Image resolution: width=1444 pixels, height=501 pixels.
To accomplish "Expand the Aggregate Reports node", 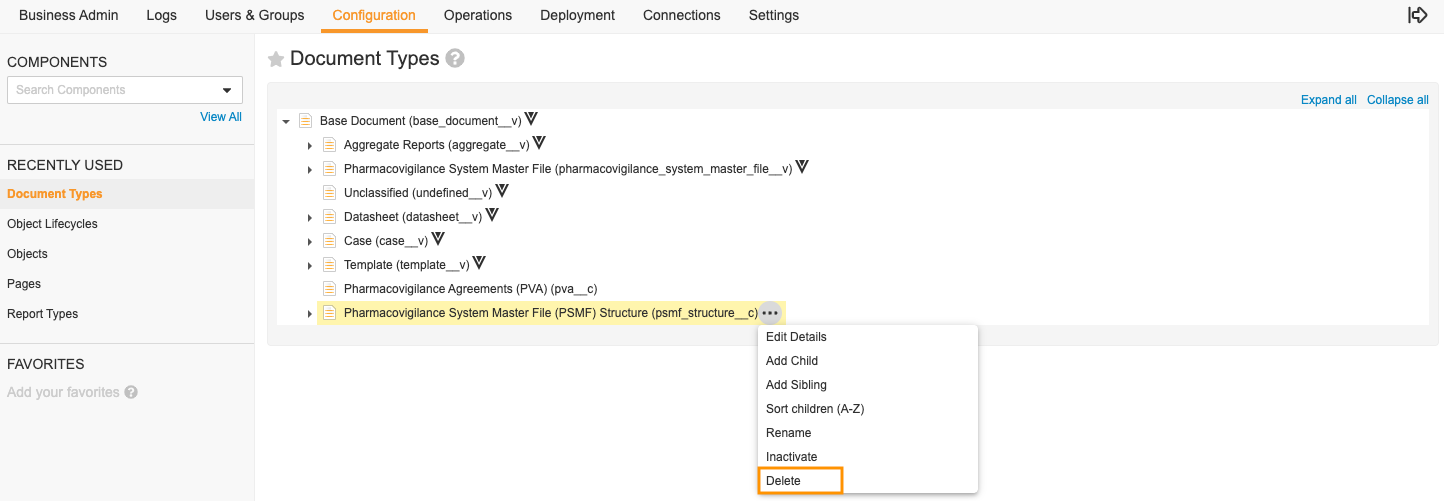I will pos(310,145).
